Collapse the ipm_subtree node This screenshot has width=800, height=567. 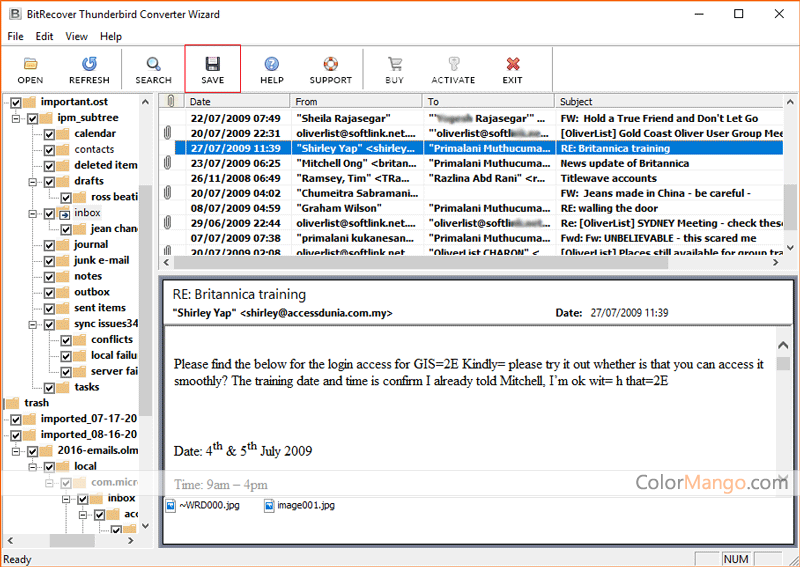16,118
